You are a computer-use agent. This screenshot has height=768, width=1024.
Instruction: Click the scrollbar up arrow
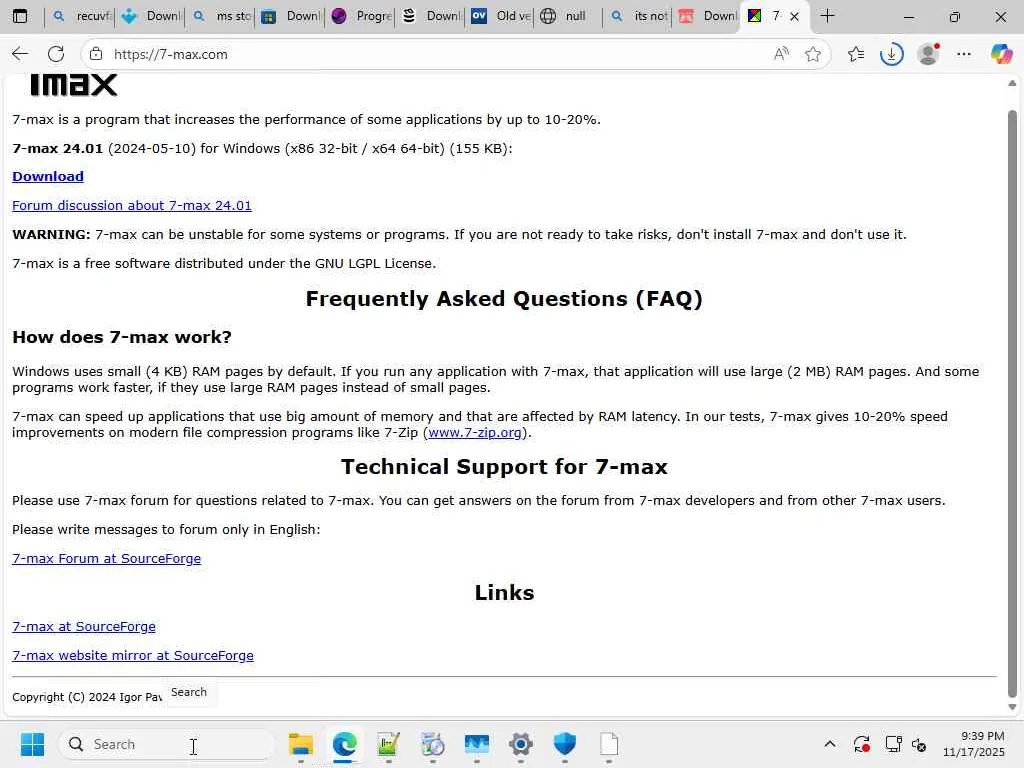point(1012,83)
